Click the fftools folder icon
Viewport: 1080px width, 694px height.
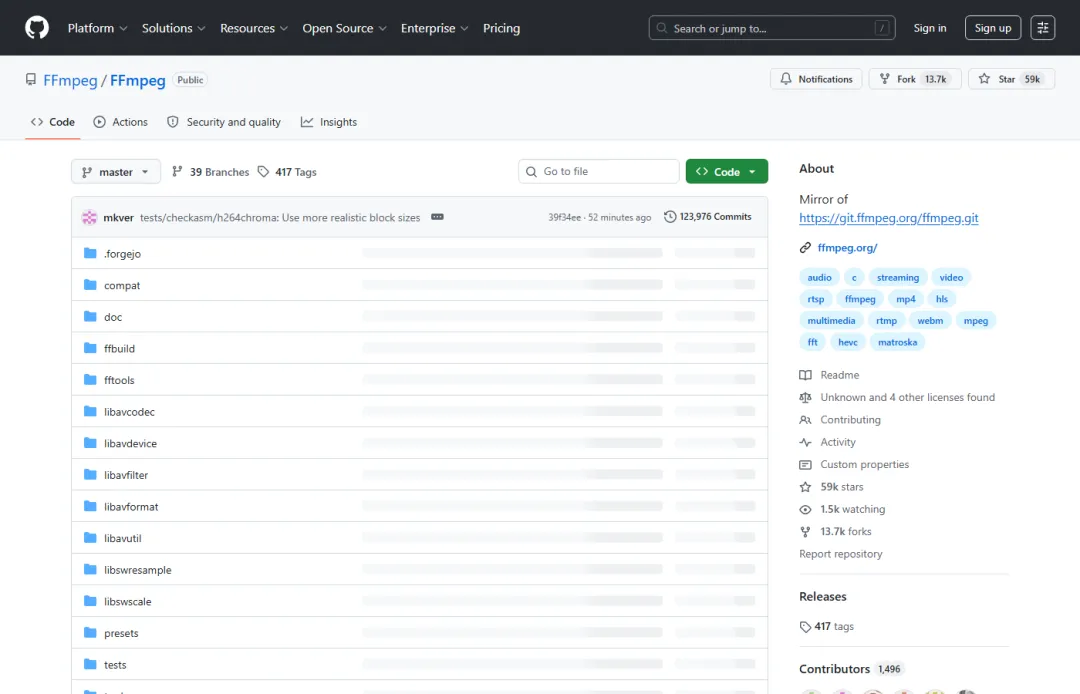click(90, 380)
